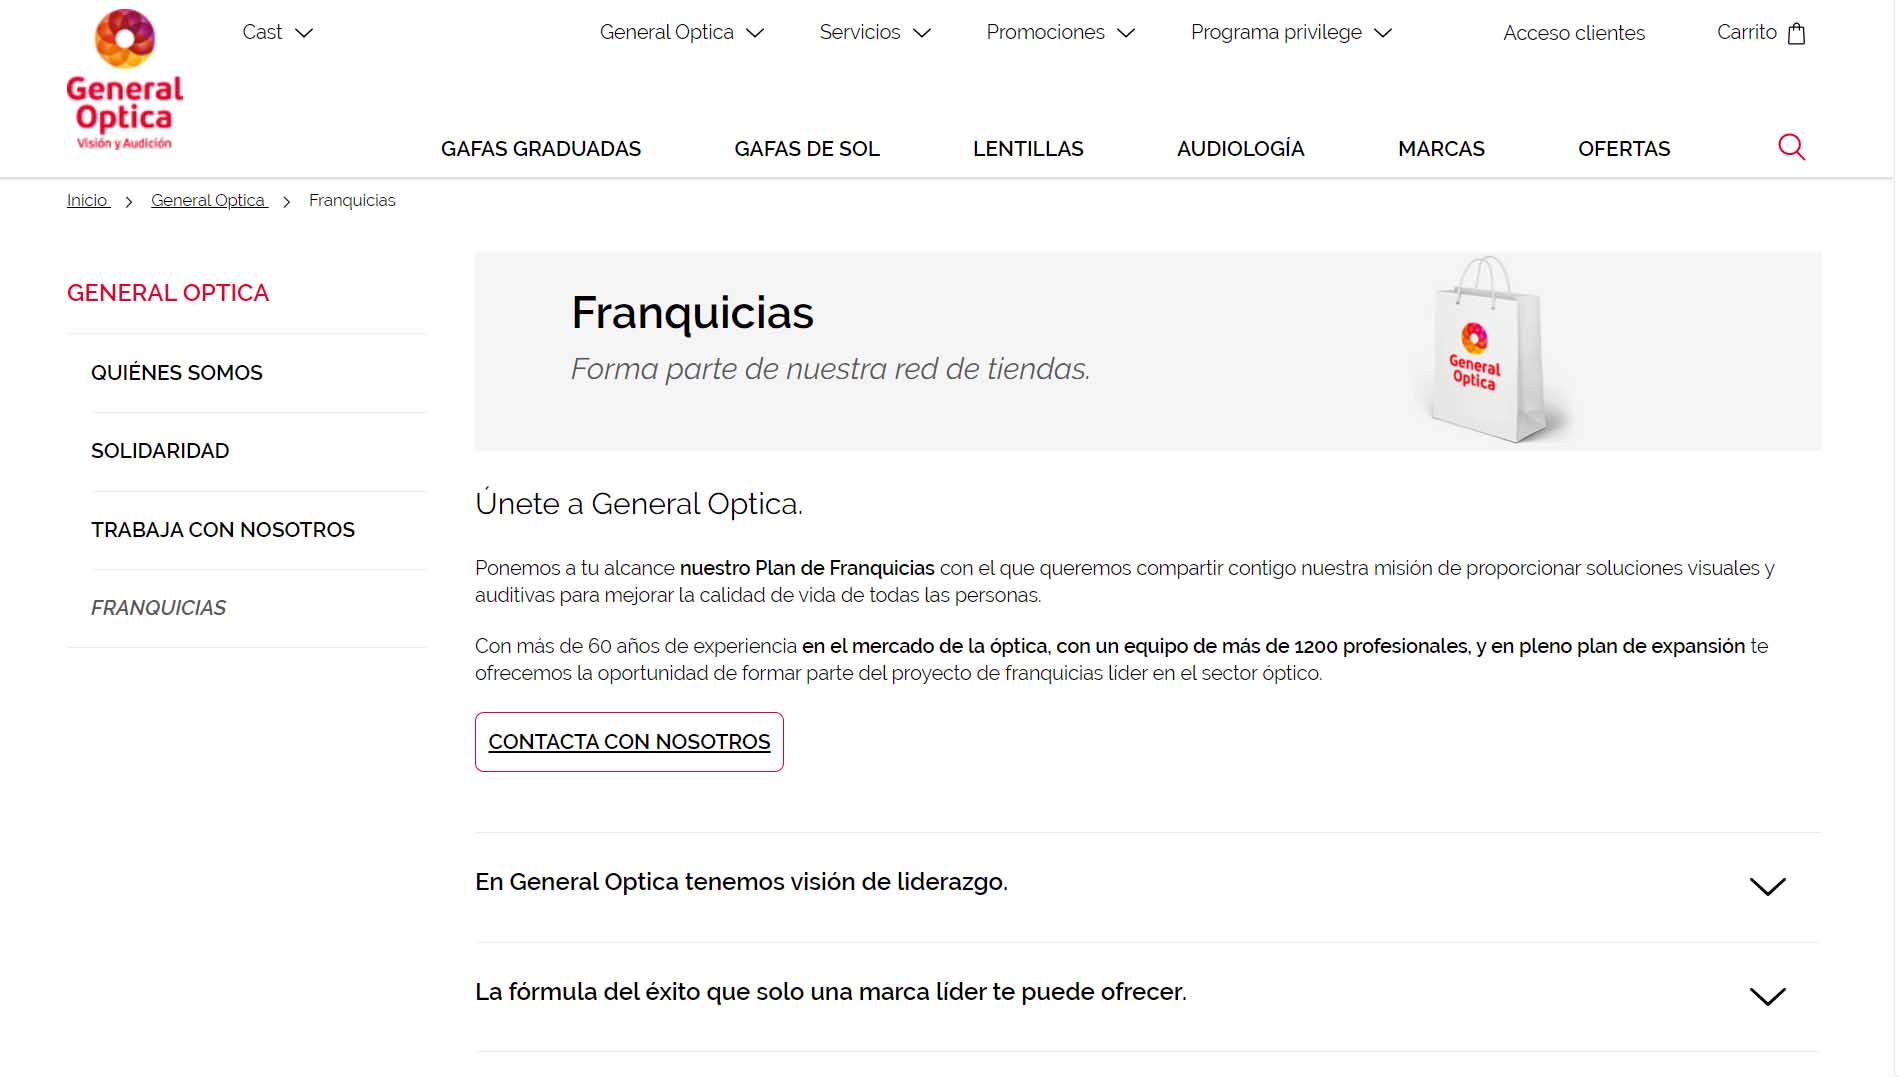This screenshot has height=1077, width=1899.
Task: Switch to the GAFAS DE SOL section
Action: point(807,148)
